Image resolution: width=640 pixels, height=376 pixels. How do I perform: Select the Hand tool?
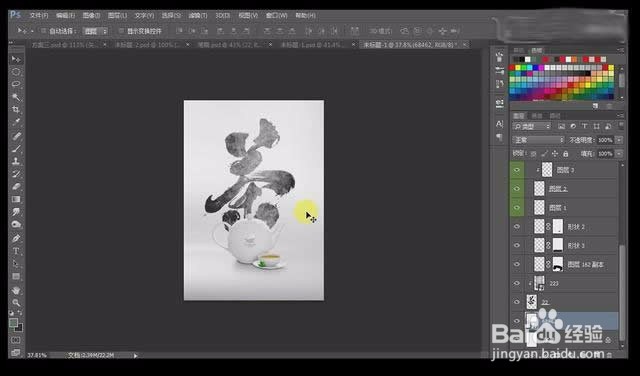tap(16, 291)
